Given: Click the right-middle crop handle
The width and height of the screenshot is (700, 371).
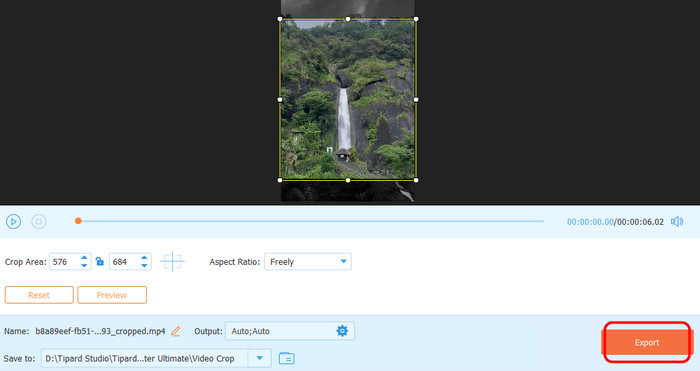Looking at the screenshot, I should pos(416,100).
